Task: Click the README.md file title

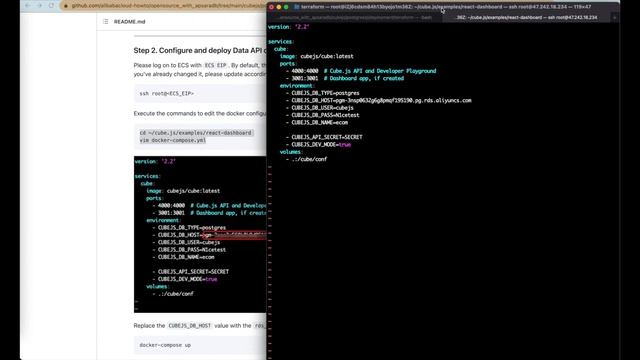Action: [129, 22]
